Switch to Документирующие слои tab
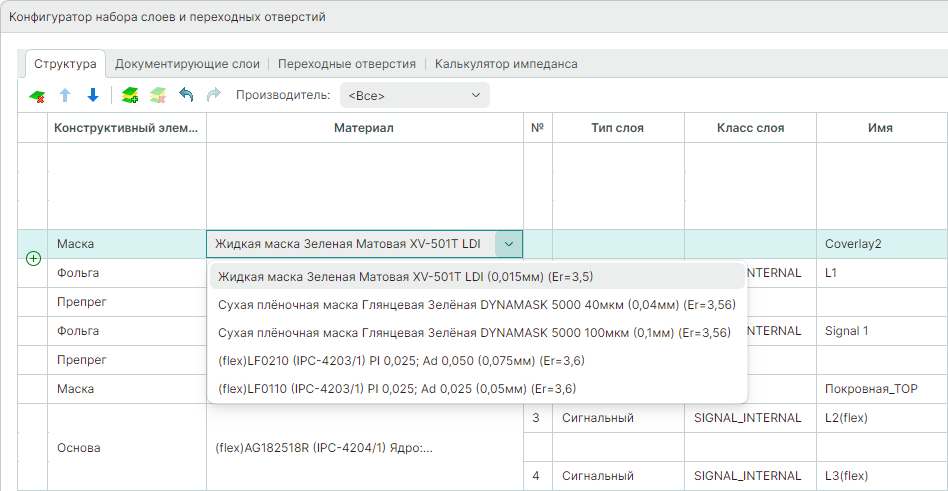Image resolution: width=948 pixels, height=491 pixels. (x=187, y=63)
